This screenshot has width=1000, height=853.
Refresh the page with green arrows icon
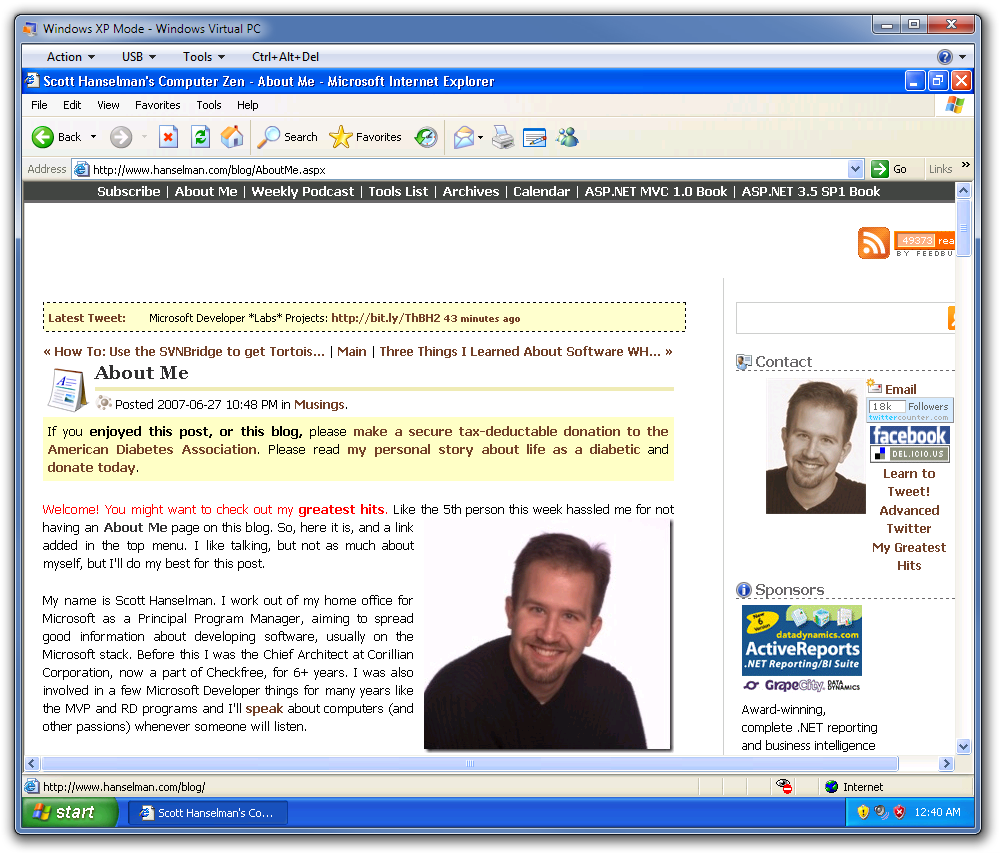click(200, 136)
